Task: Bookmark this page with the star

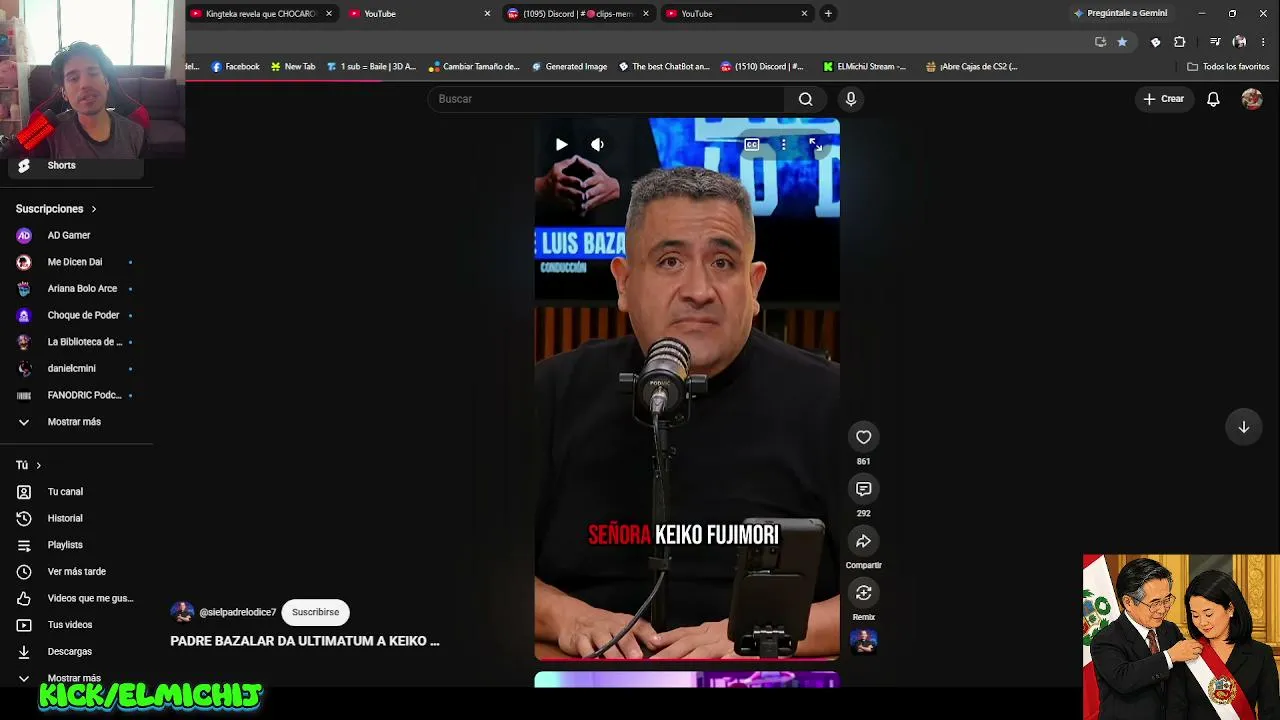Action: click(1122, 42)
